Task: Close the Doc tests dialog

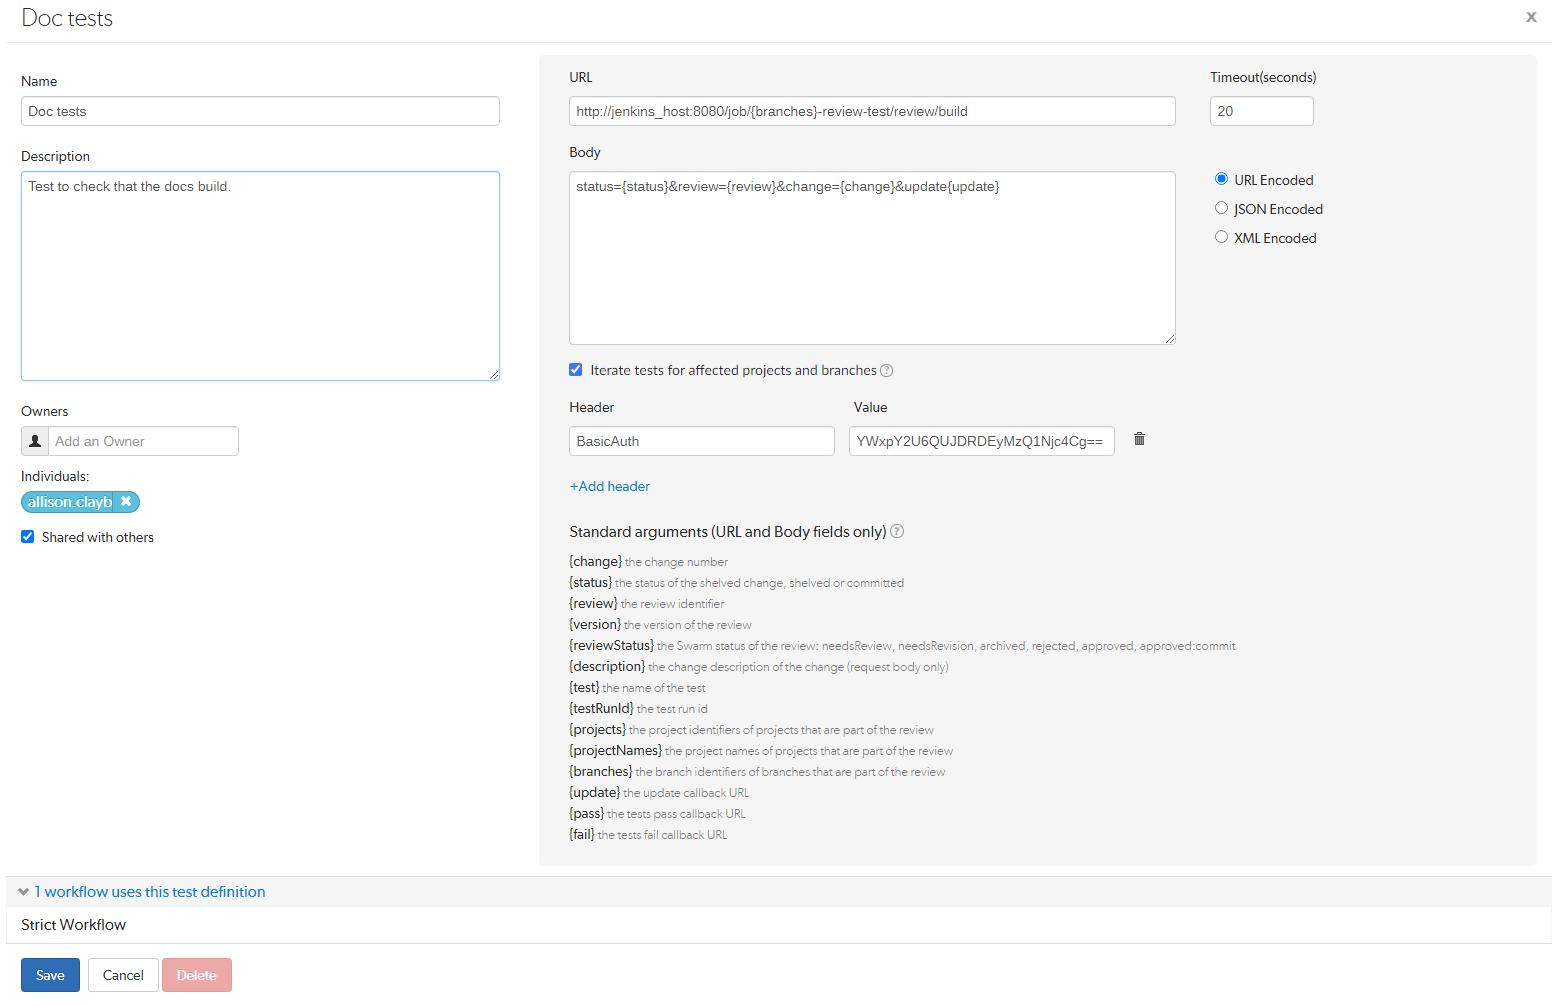Action: click(x=1530, y=16)
